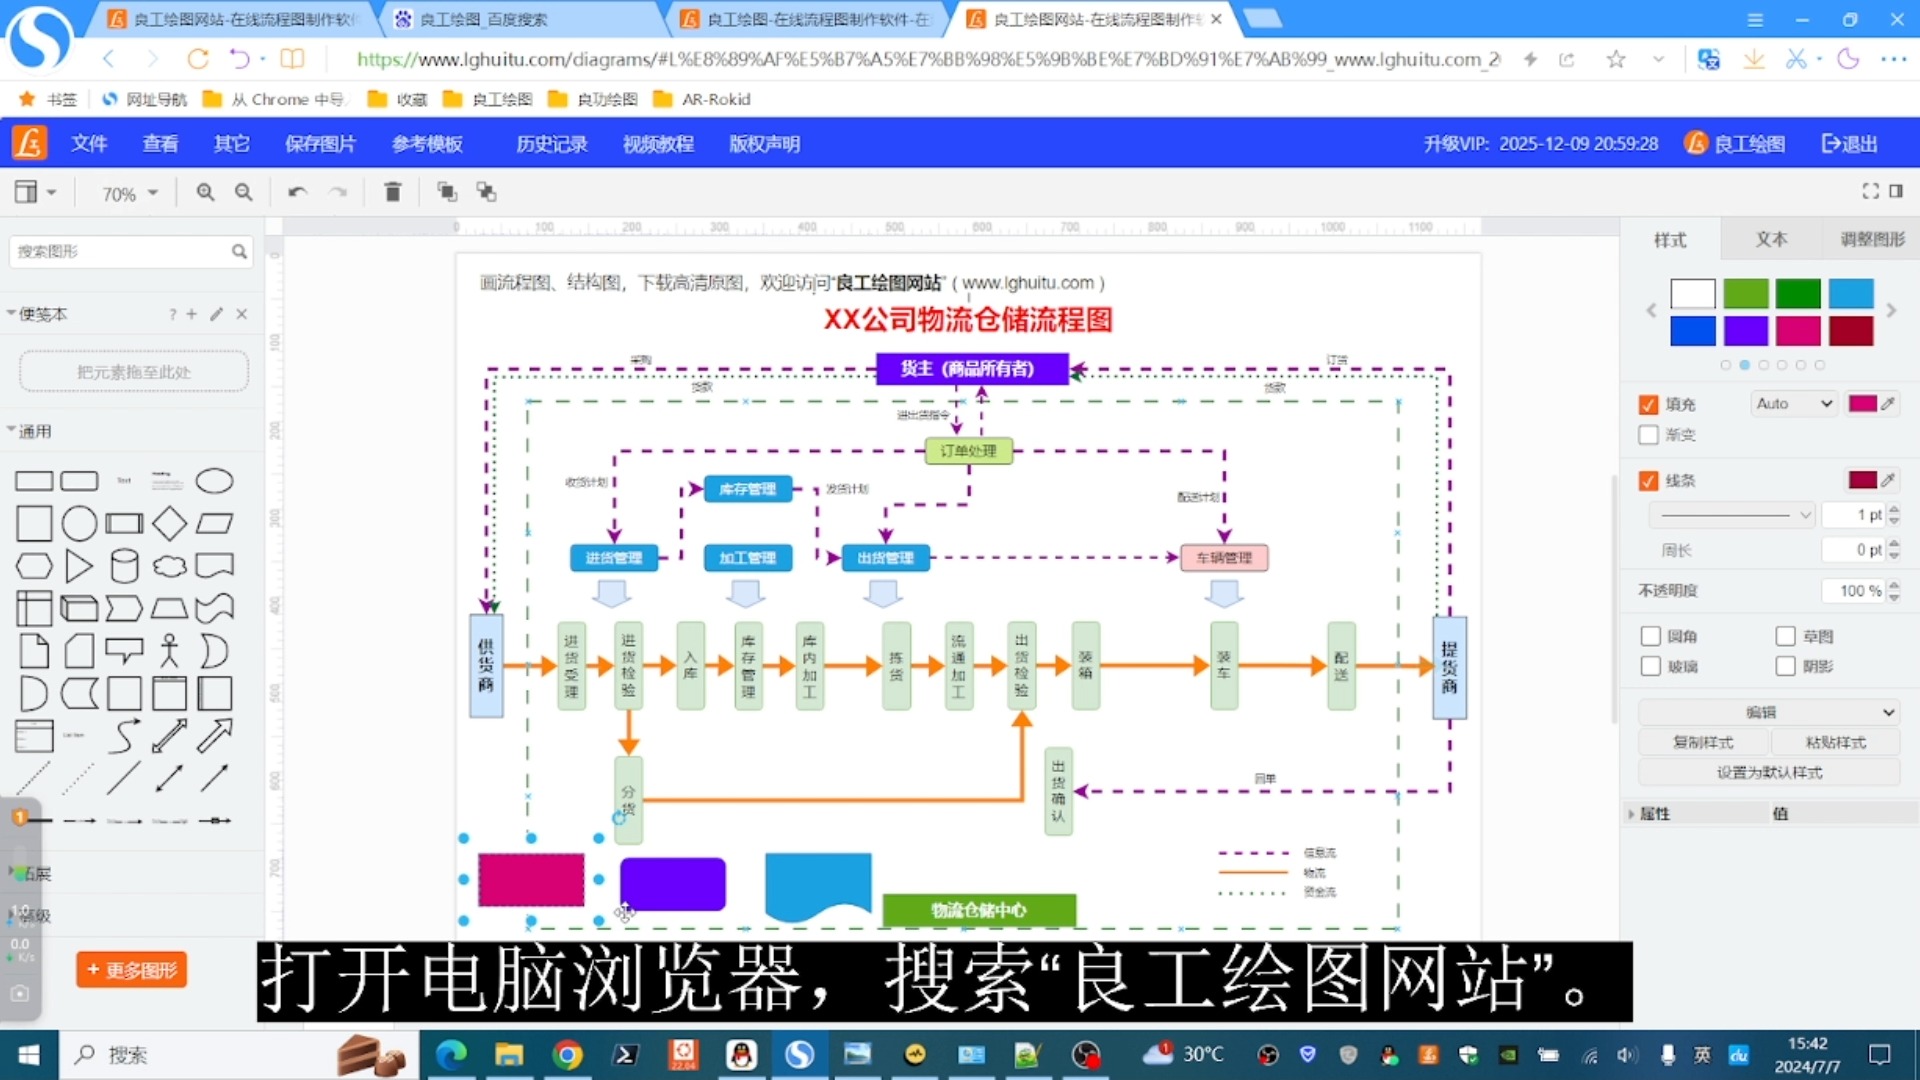Check the 阴影 shadow checkbox
The width and height of the screenshot is (1920, 1080).
tap(1786, 666)
